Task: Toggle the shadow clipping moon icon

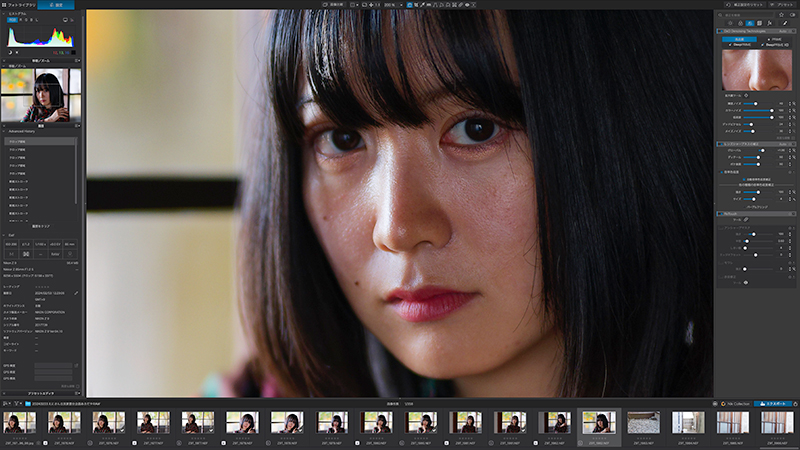Action: [x=10, y=53]
